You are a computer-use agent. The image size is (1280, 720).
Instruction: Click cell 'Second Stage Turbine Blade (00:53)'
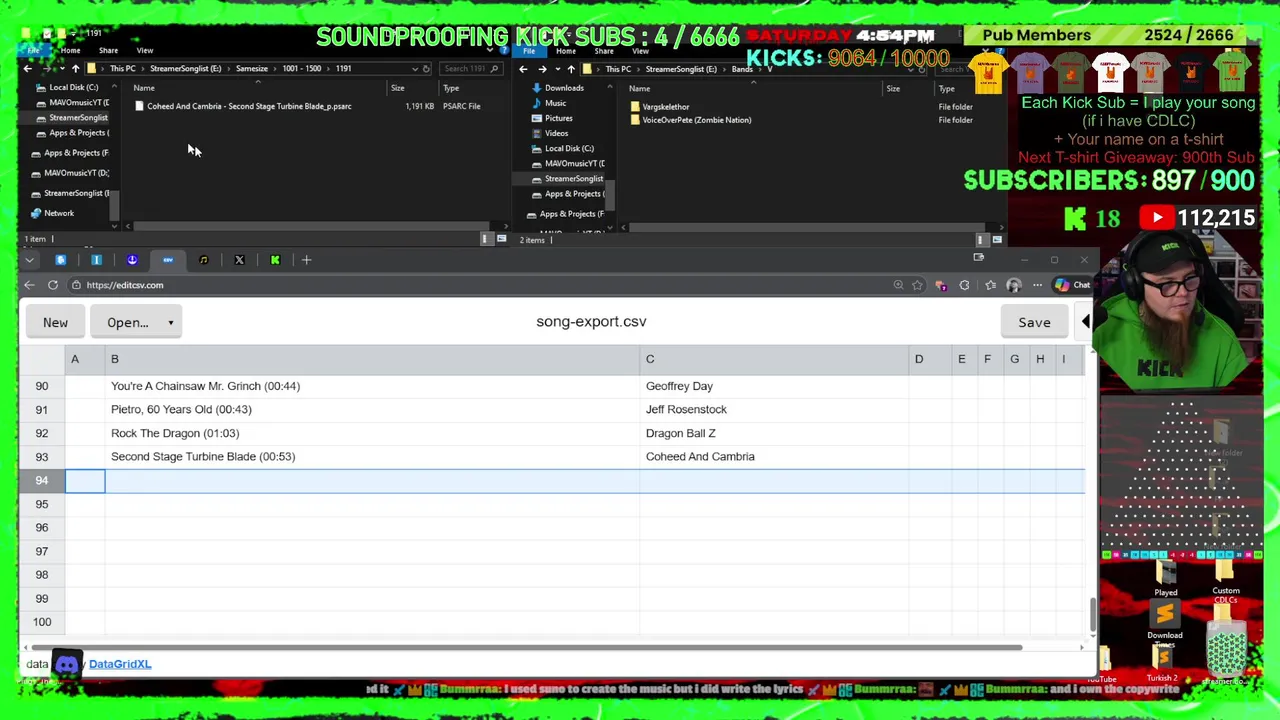372,456
